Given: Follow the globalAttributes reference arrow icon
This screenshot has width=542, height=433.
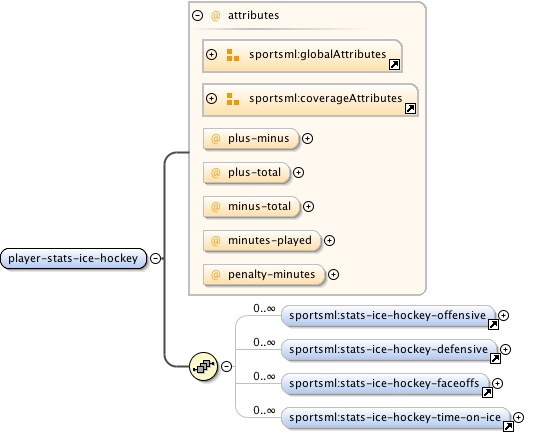Looking at the screenshot, I should click(394, 65).
